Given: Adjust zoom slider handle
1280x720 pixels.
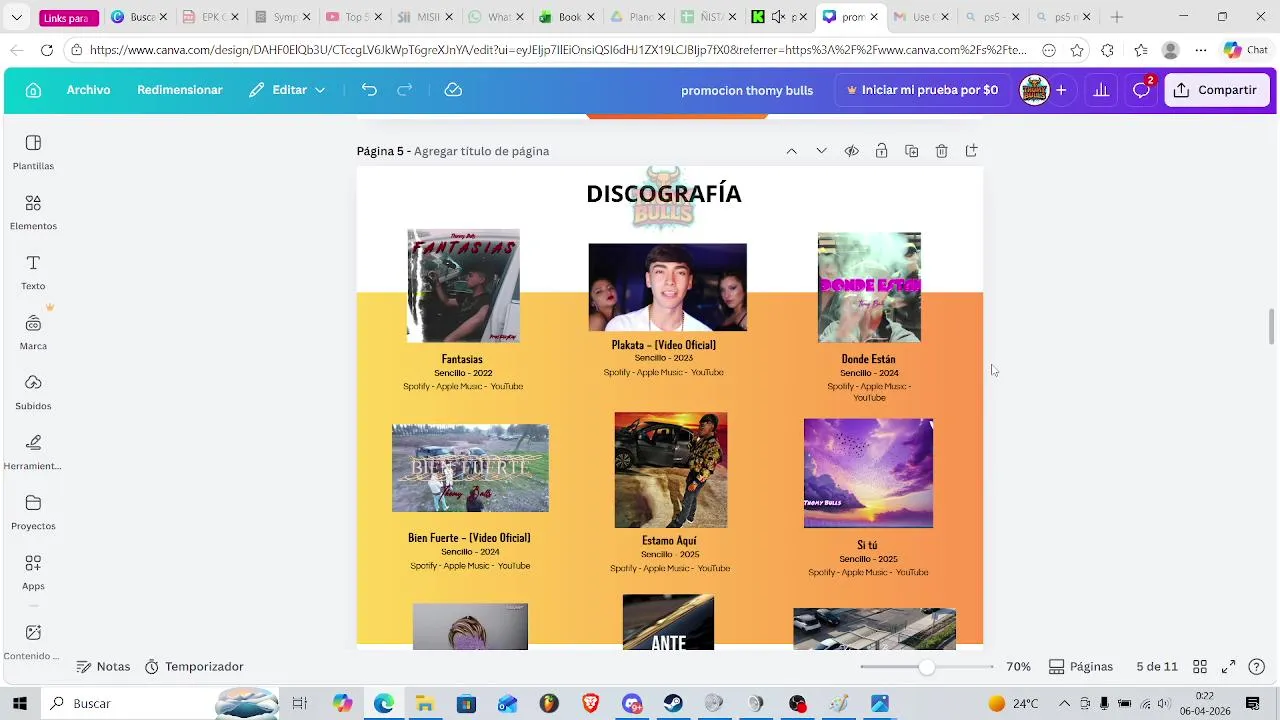Looking at the screenshot, I should [927, 667].
